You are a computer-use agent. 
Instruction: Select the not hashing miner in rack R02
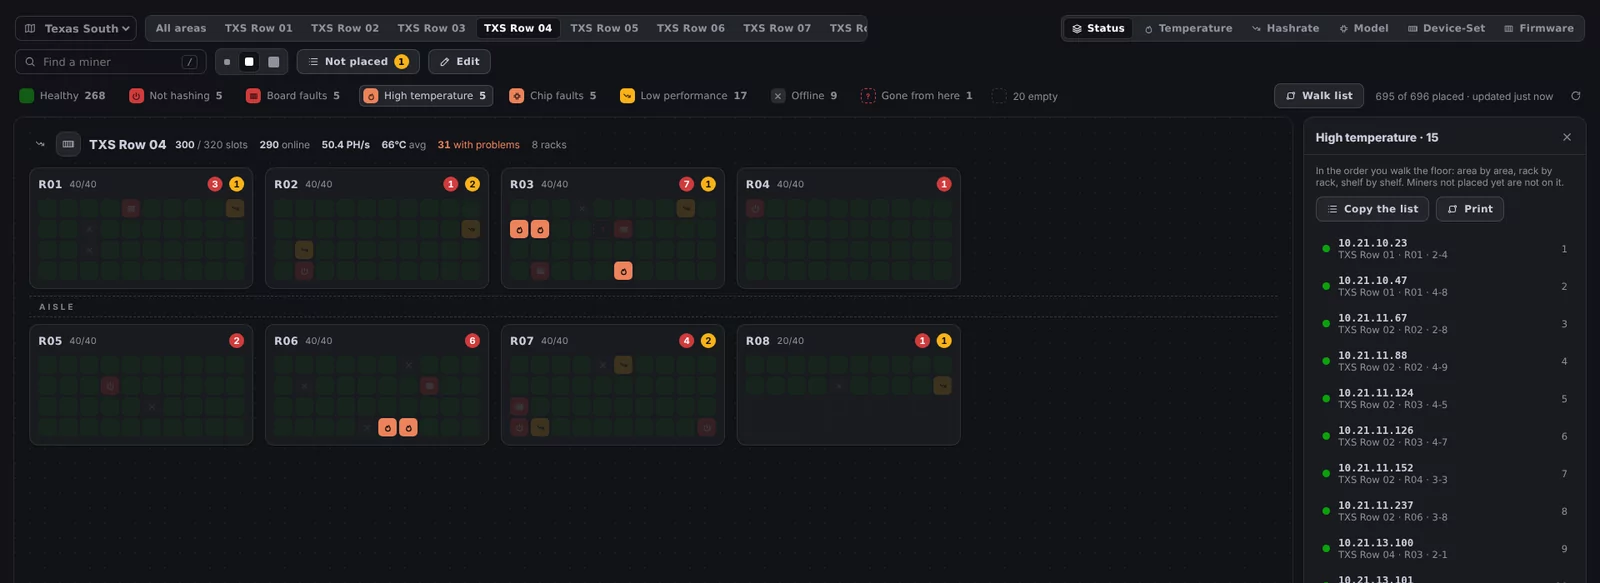point(304,271)
